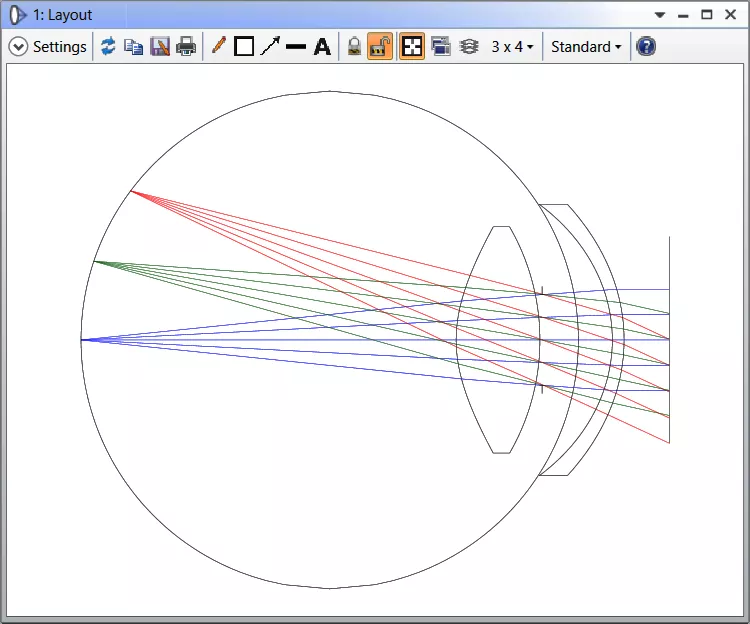Choose the arrow annotation tool
This screenshot has height=624, width=750.
[270, 47]
